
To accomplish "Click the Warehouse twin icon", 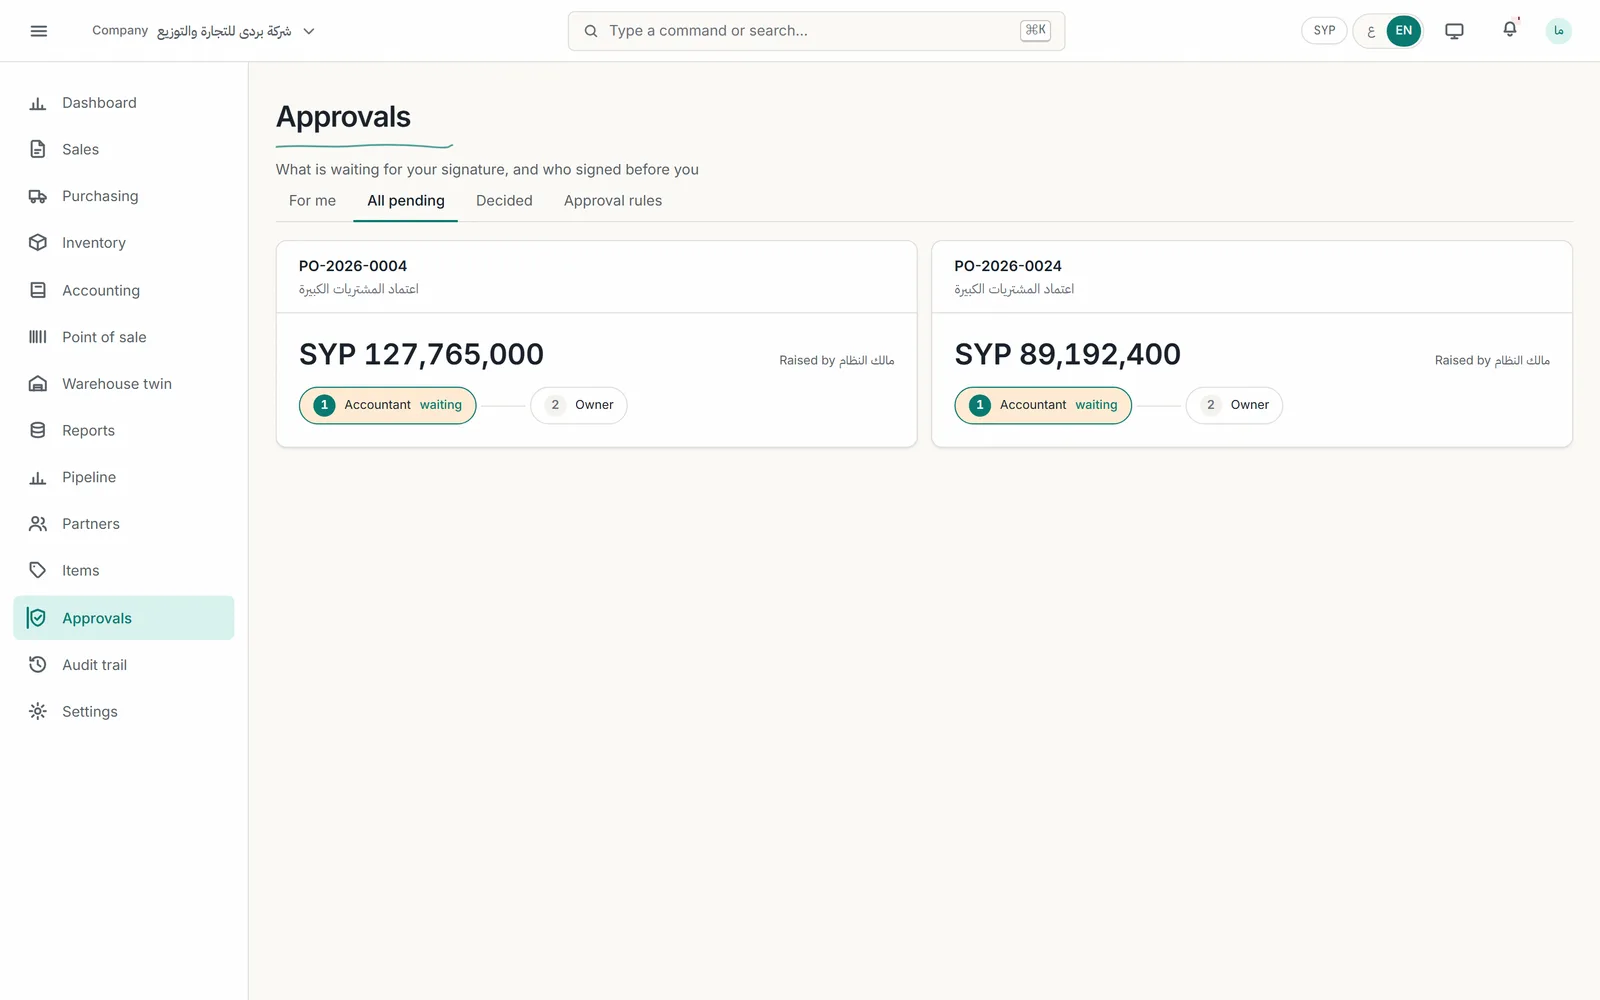I will [38, 384].
